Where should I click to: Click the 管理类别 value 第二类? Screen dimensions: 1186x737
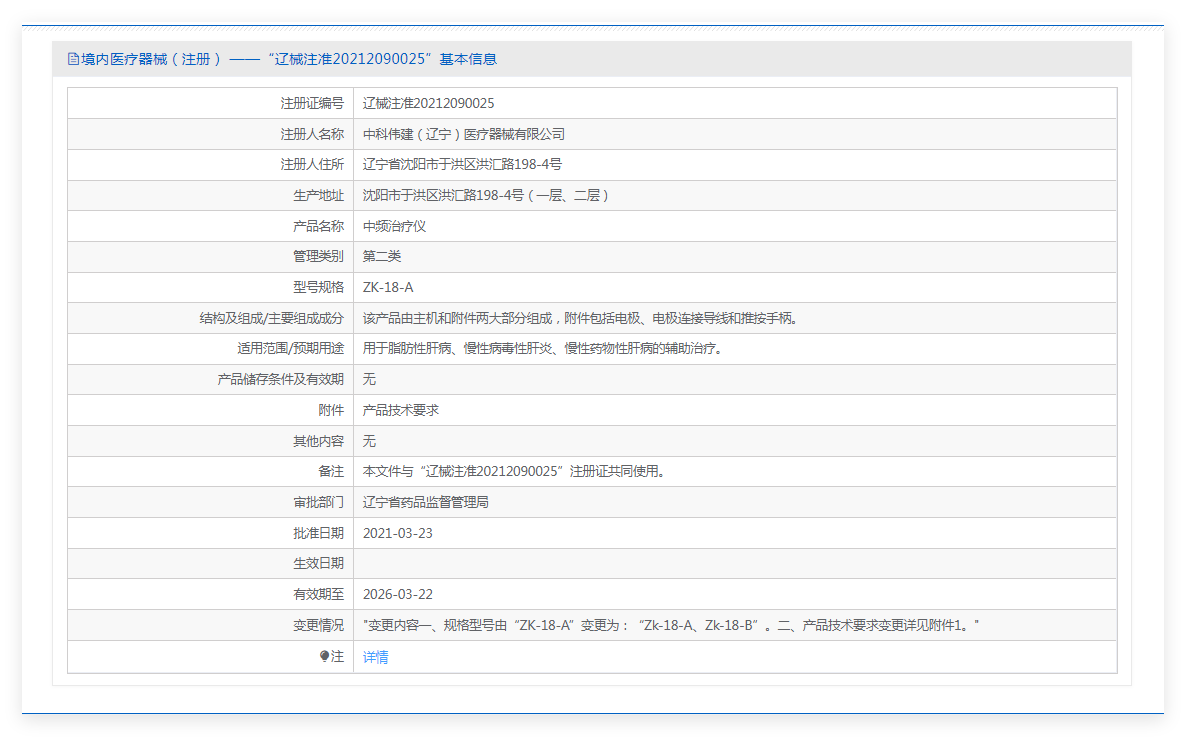(x=381, y=256)
